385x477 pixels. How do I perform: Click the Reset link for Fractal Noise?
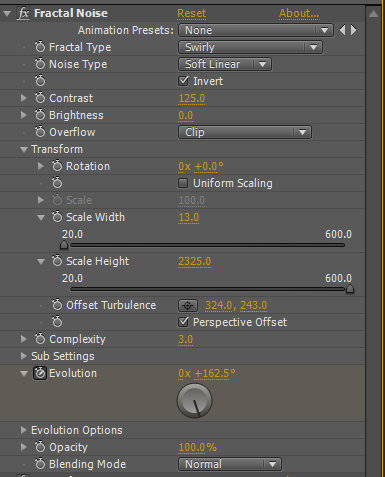pyautogui.click(x=192, y=13)
